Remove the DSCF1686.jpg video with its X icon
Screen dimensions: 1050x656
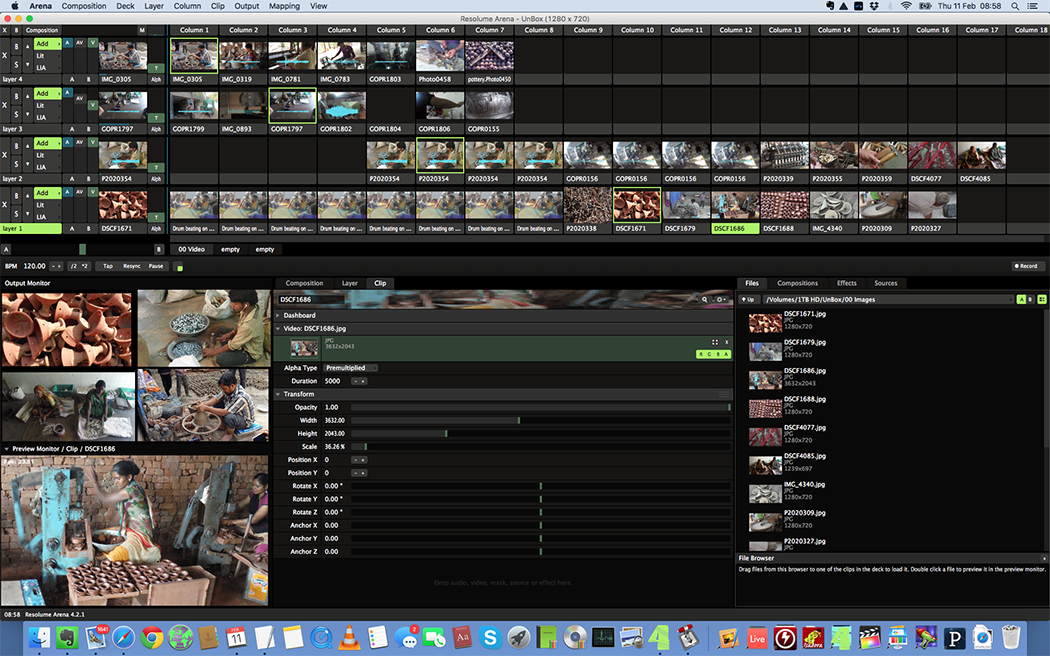(726, 342)
